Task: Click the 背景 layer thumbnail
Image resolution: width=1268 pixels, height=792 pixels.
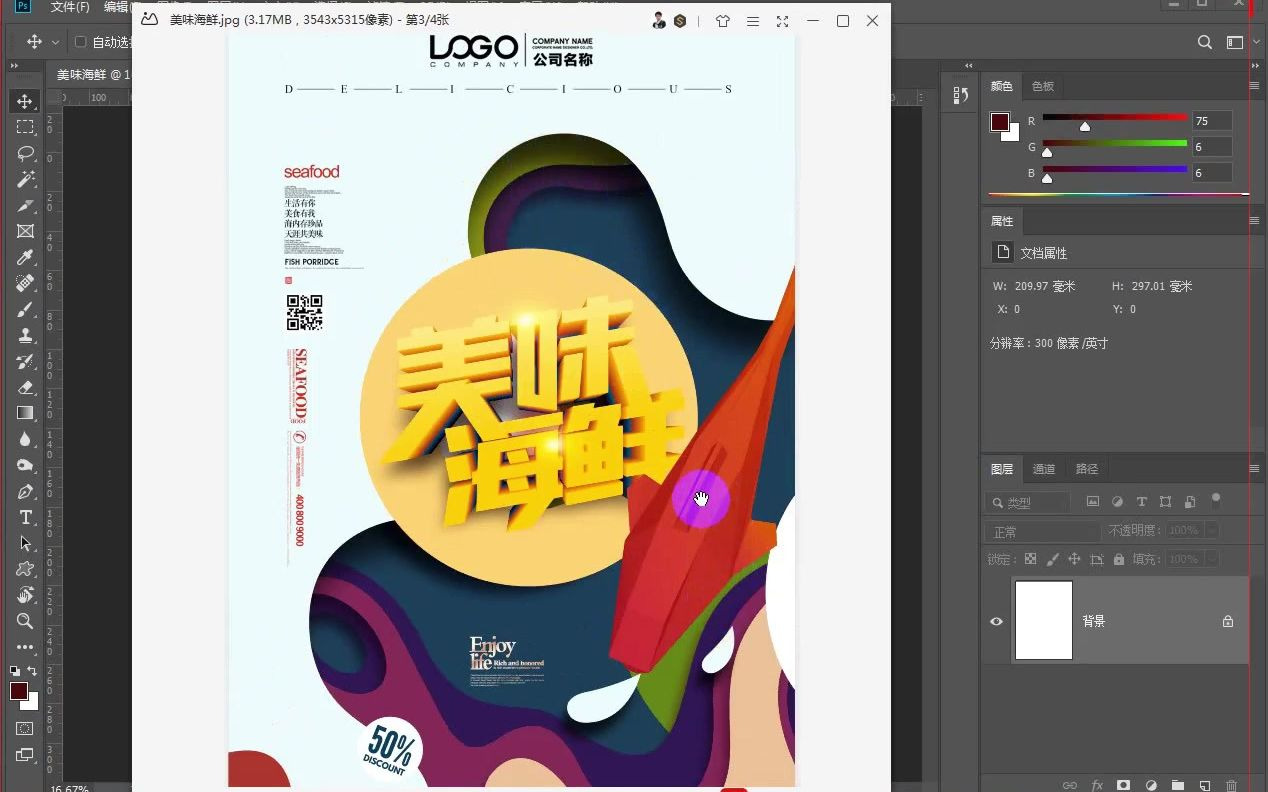Action: pyautogui.click(x=1043, y=621)
